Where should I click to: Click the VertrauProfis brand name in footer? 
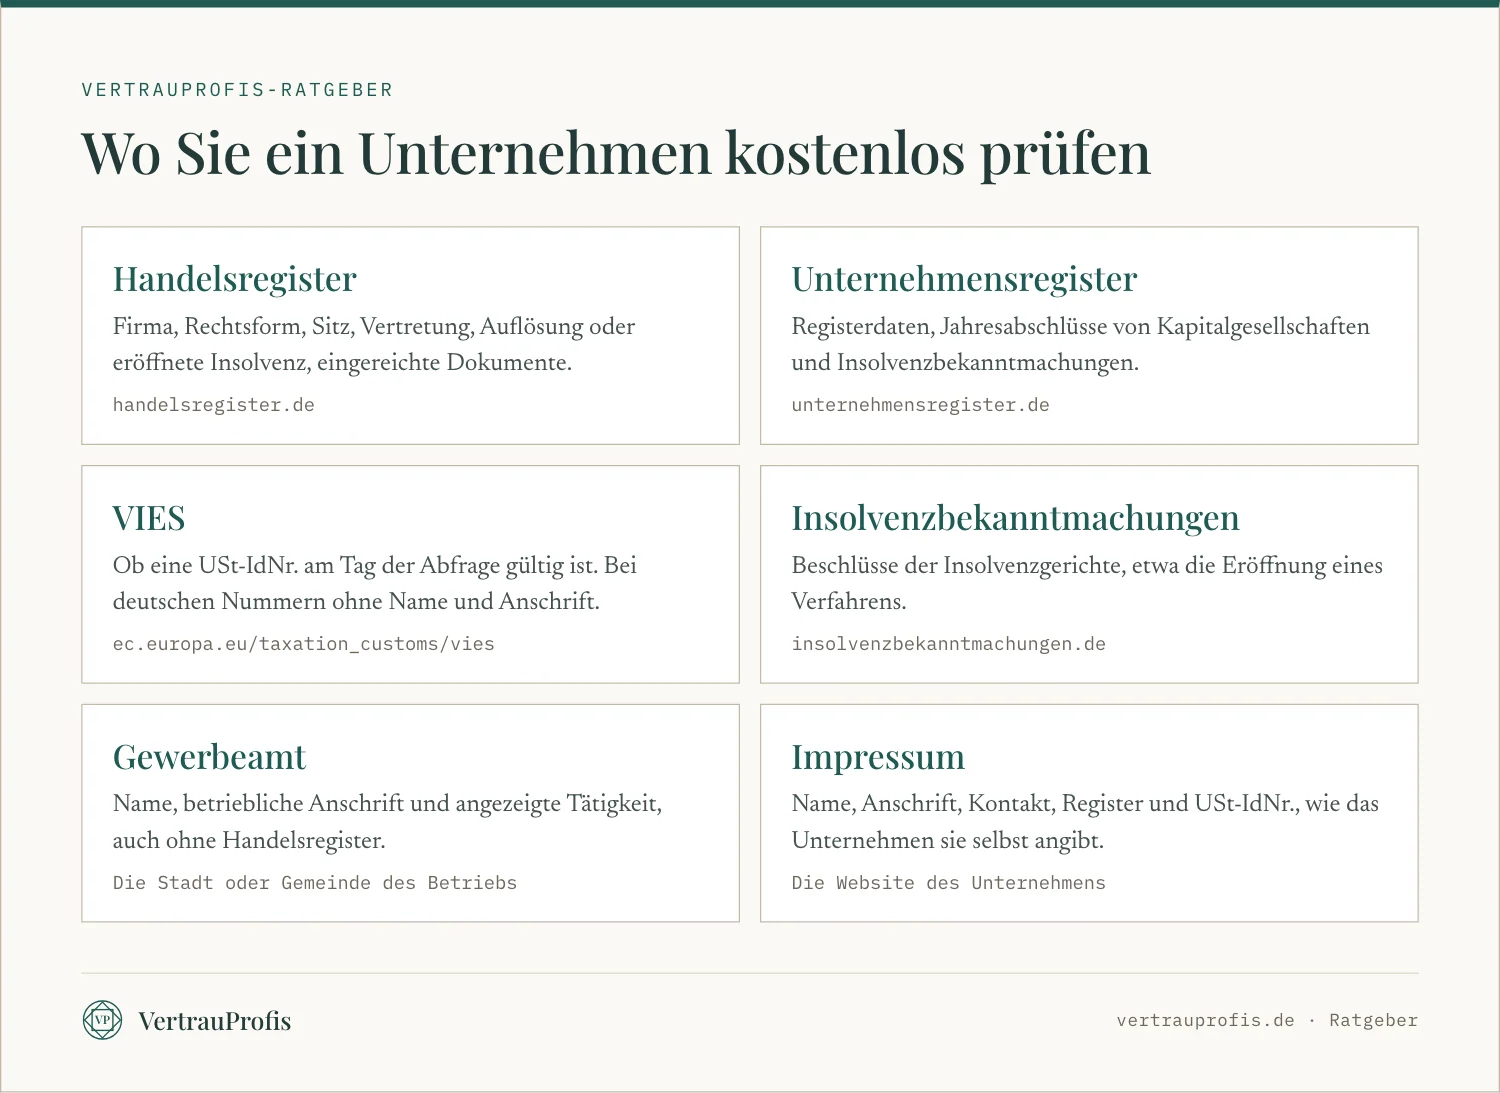[x=215, y=1021]
